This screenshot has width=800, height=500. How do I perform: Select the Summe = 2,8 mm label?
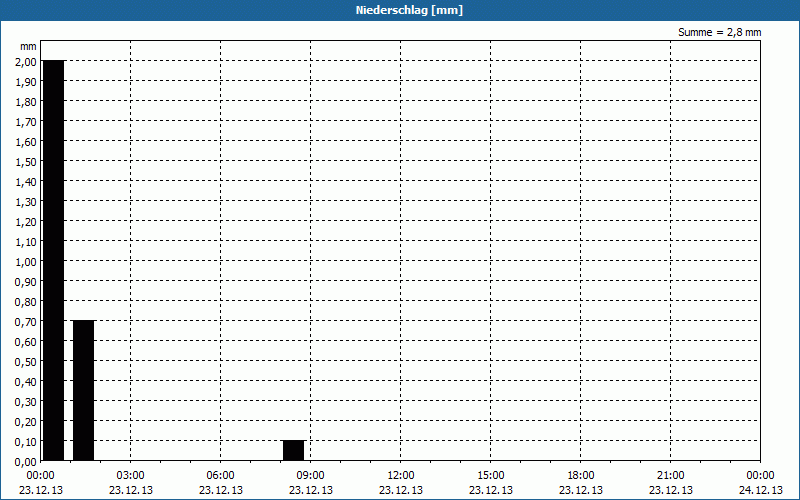(719, 32)
